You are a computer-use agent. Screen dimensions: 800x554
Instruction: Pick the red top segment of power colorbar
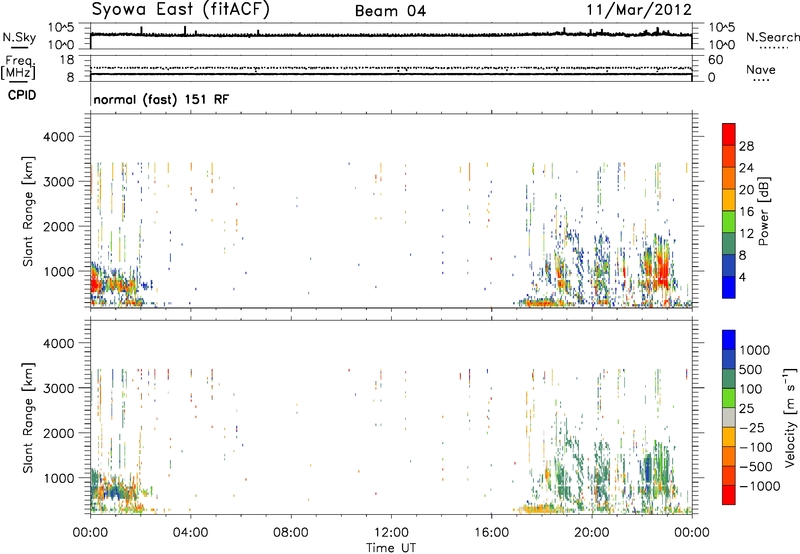pos(729,135)
